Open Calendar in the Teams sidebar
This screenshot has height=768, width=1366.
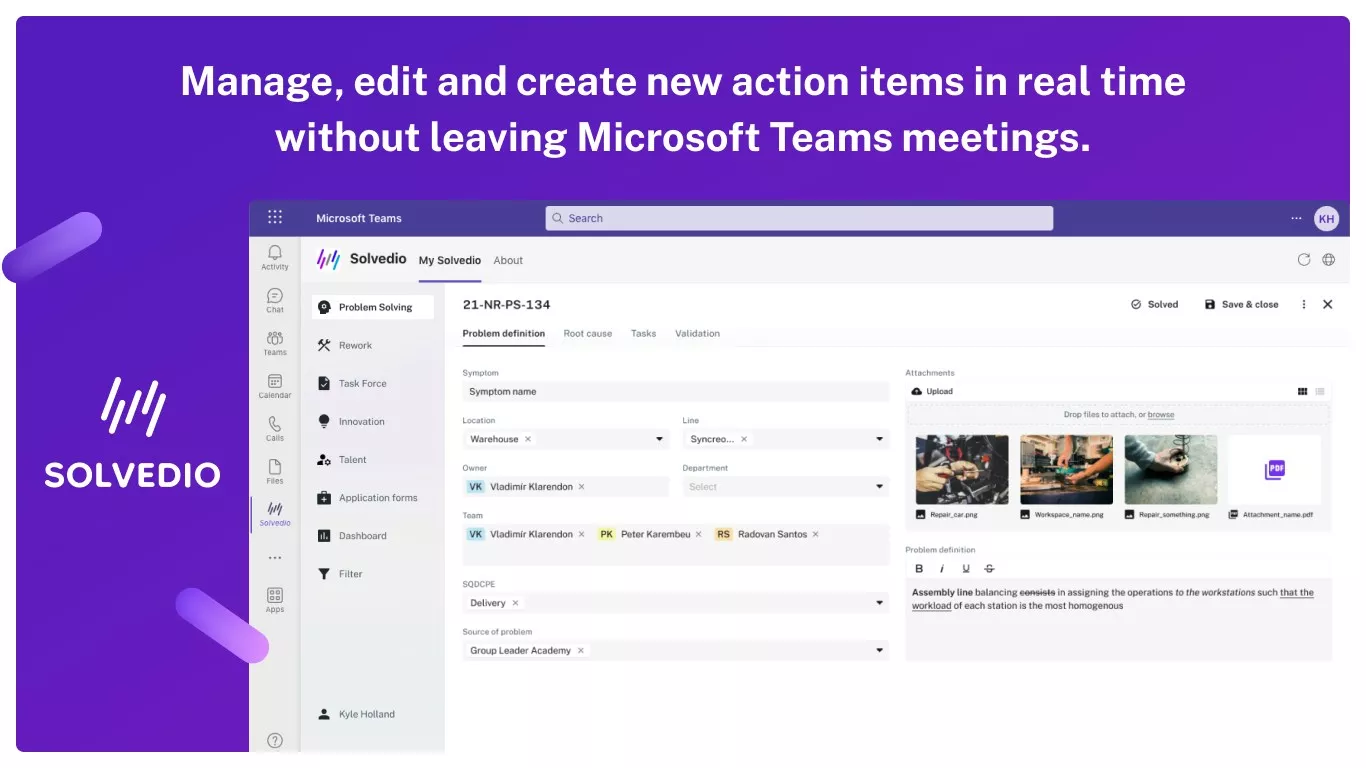coord(275,387)
